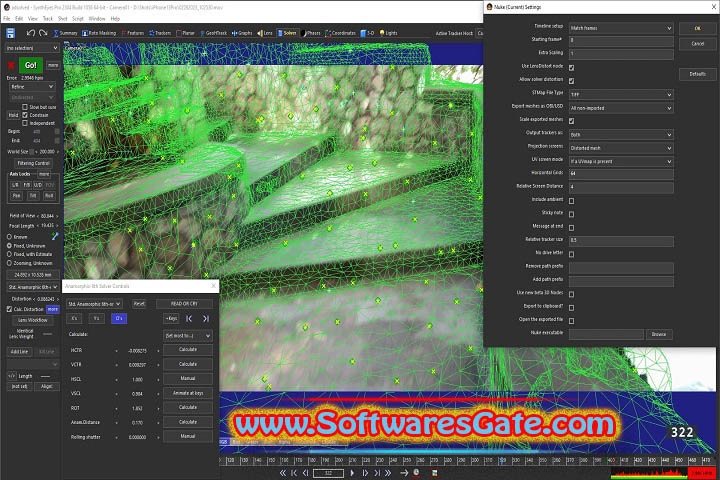This screenshot has height=480, width=720.
Task: Click the green Go! button
Action: coord(31,65)
